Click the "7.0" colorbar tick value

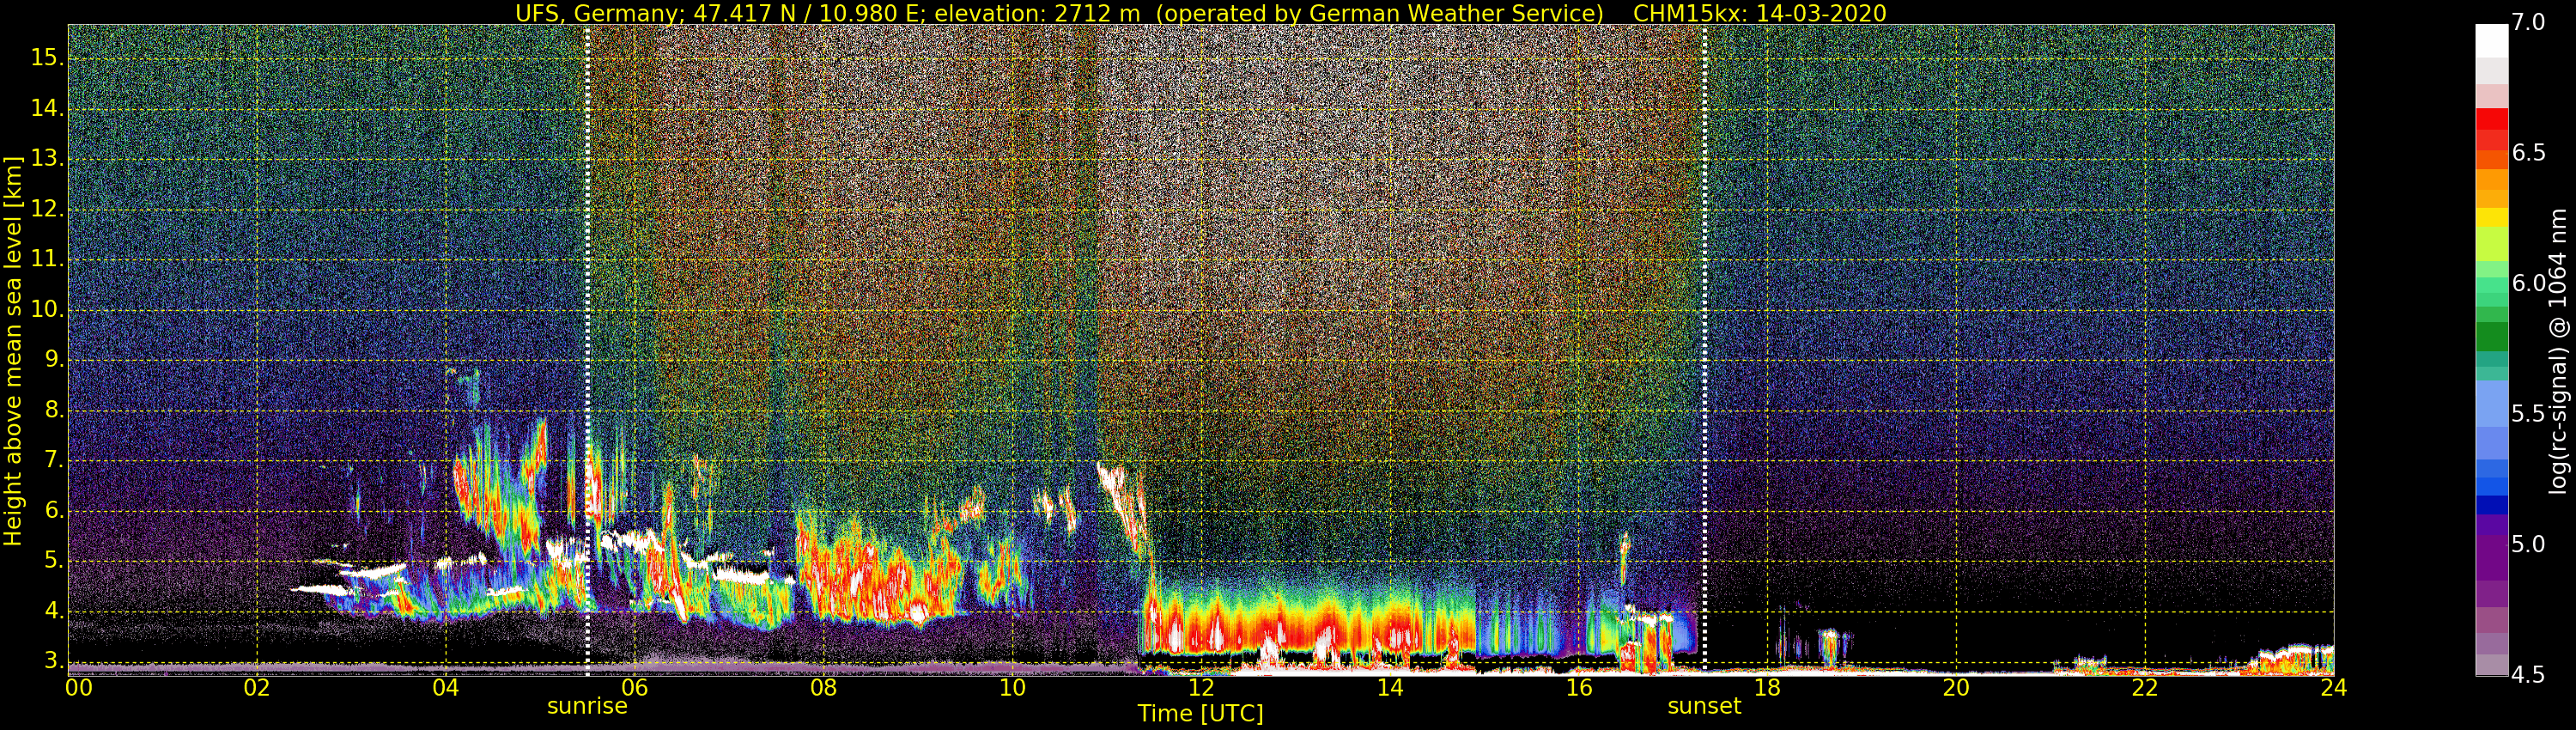click(x=2529, y=23)
